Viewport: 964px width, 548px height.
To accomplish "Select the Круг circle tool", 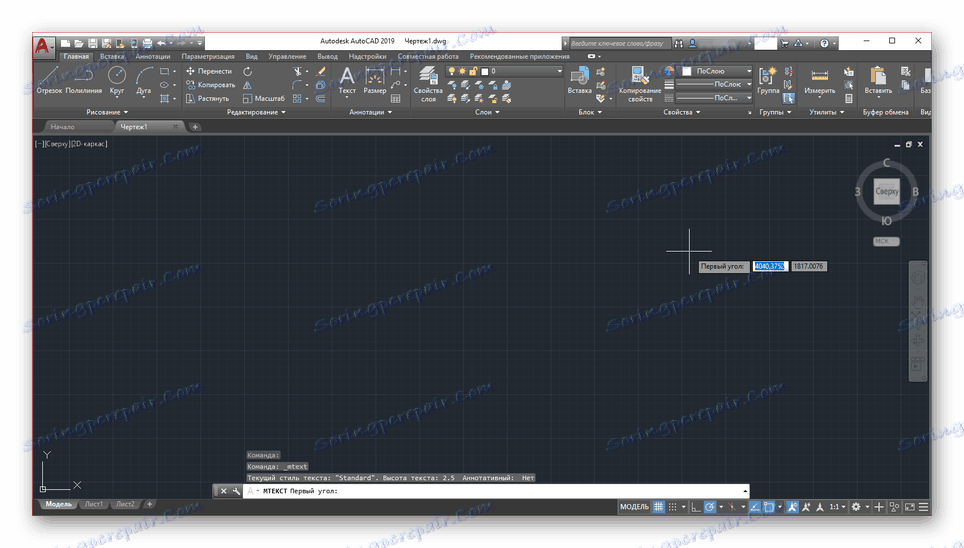I will [117, 81].
